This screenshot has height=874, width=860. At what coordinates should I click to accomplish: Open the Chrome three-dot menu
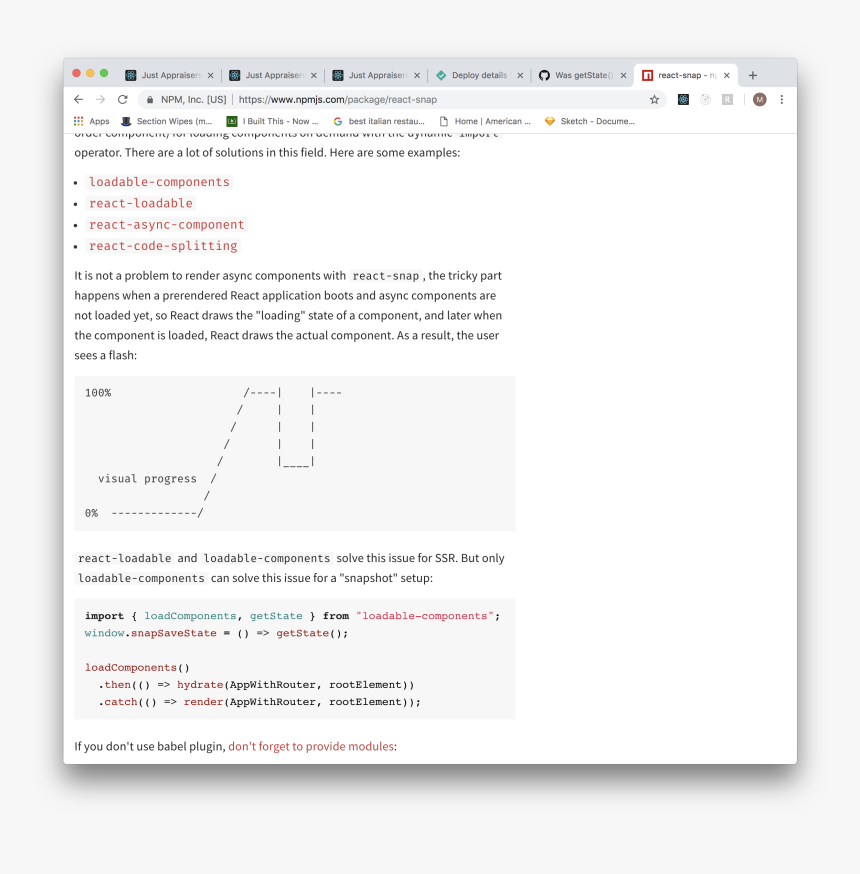pos(782,100)
